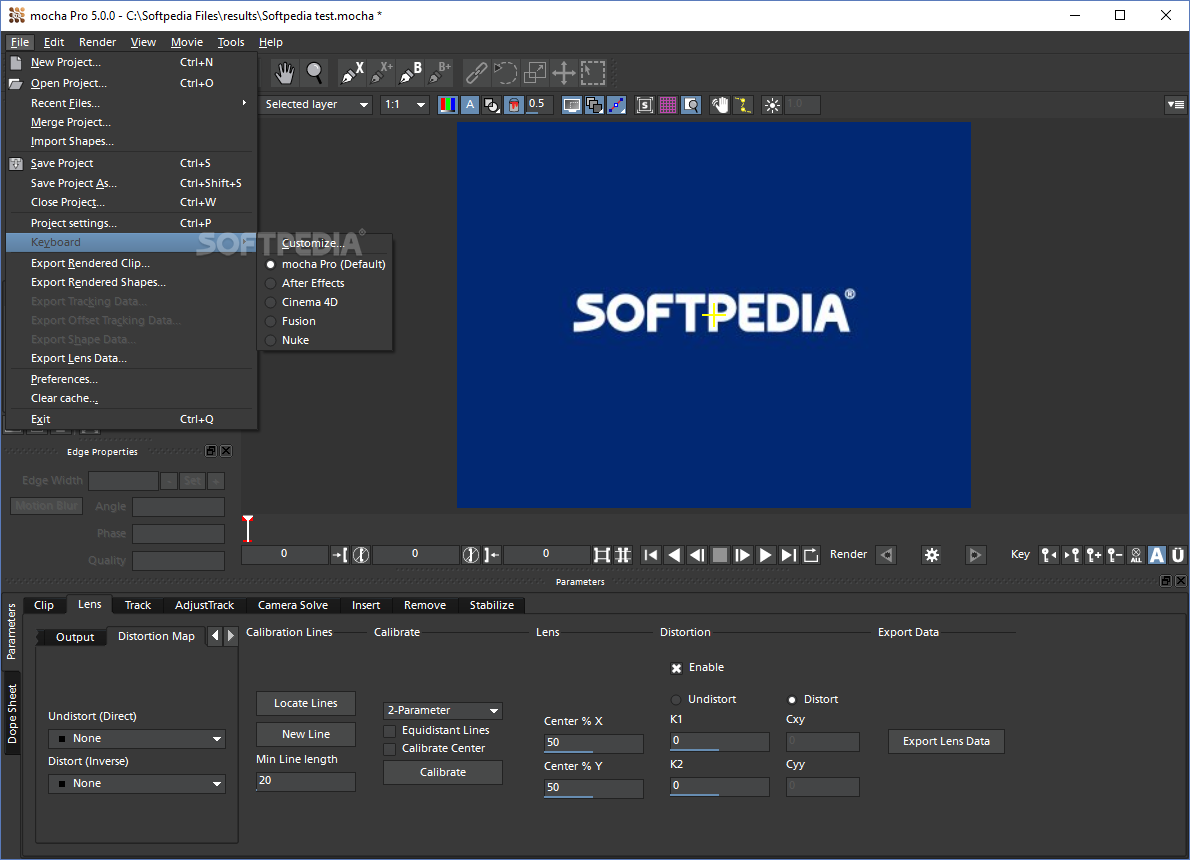This screenshot has width=1190, height=860.
Task: Click the Center % X value field
Action: [593, 743]
